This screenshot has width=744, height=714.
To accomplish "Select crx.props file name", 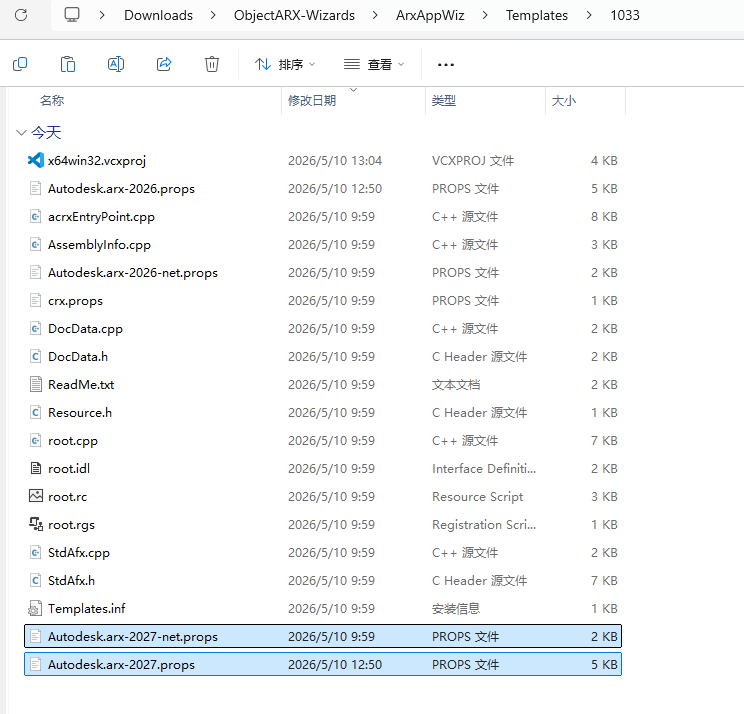I will pyautogui.click(x=75, y=301).
